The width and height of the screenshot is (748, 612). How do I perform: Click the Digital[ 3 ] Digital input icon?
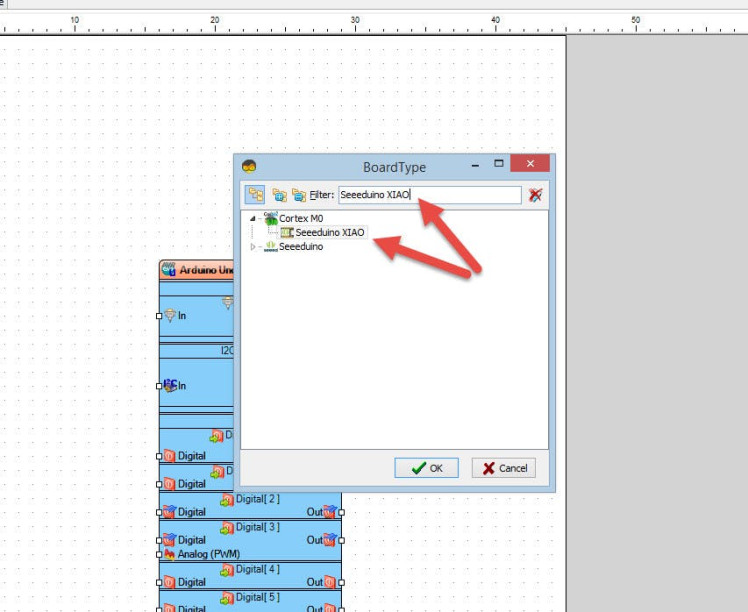click(170, 540)
